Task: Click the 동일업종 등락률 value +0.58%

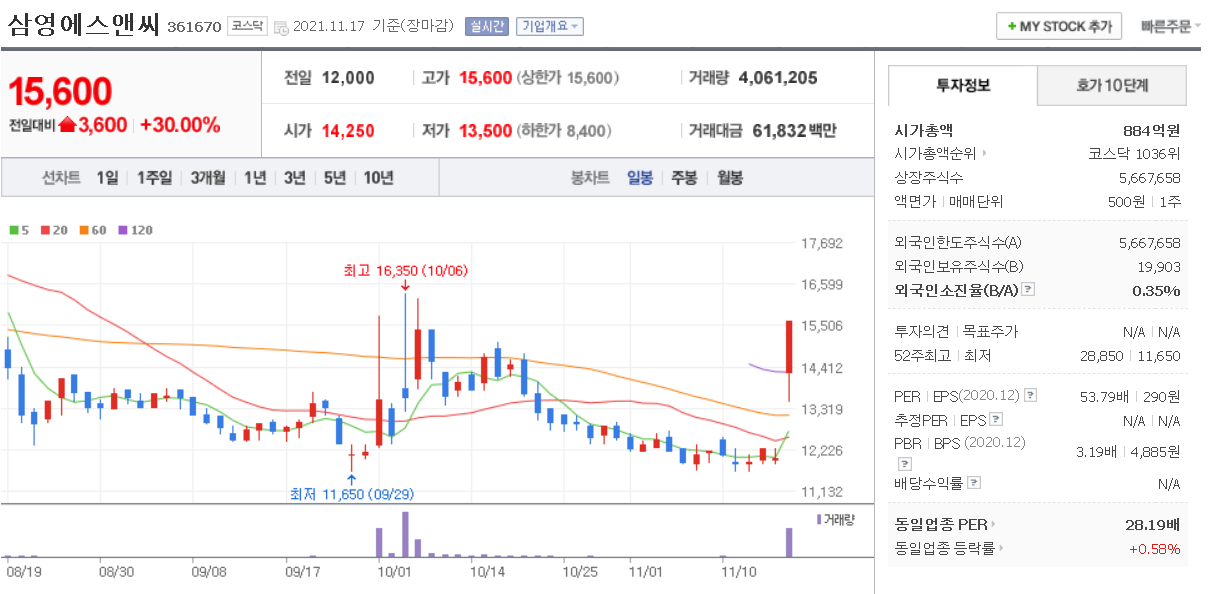Action: pos(1155,548)
